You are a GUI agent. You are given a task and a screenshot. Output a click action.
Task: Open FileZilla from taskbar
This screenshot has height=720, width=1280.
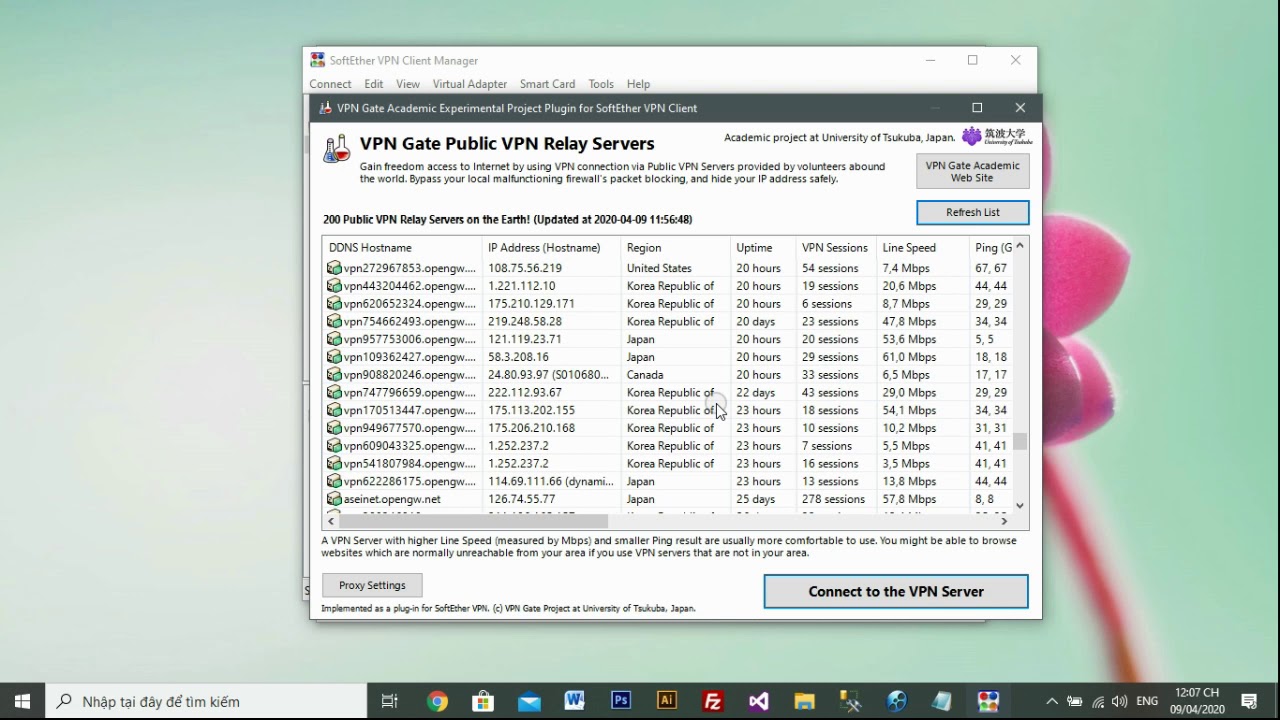(x=713, y=701)
